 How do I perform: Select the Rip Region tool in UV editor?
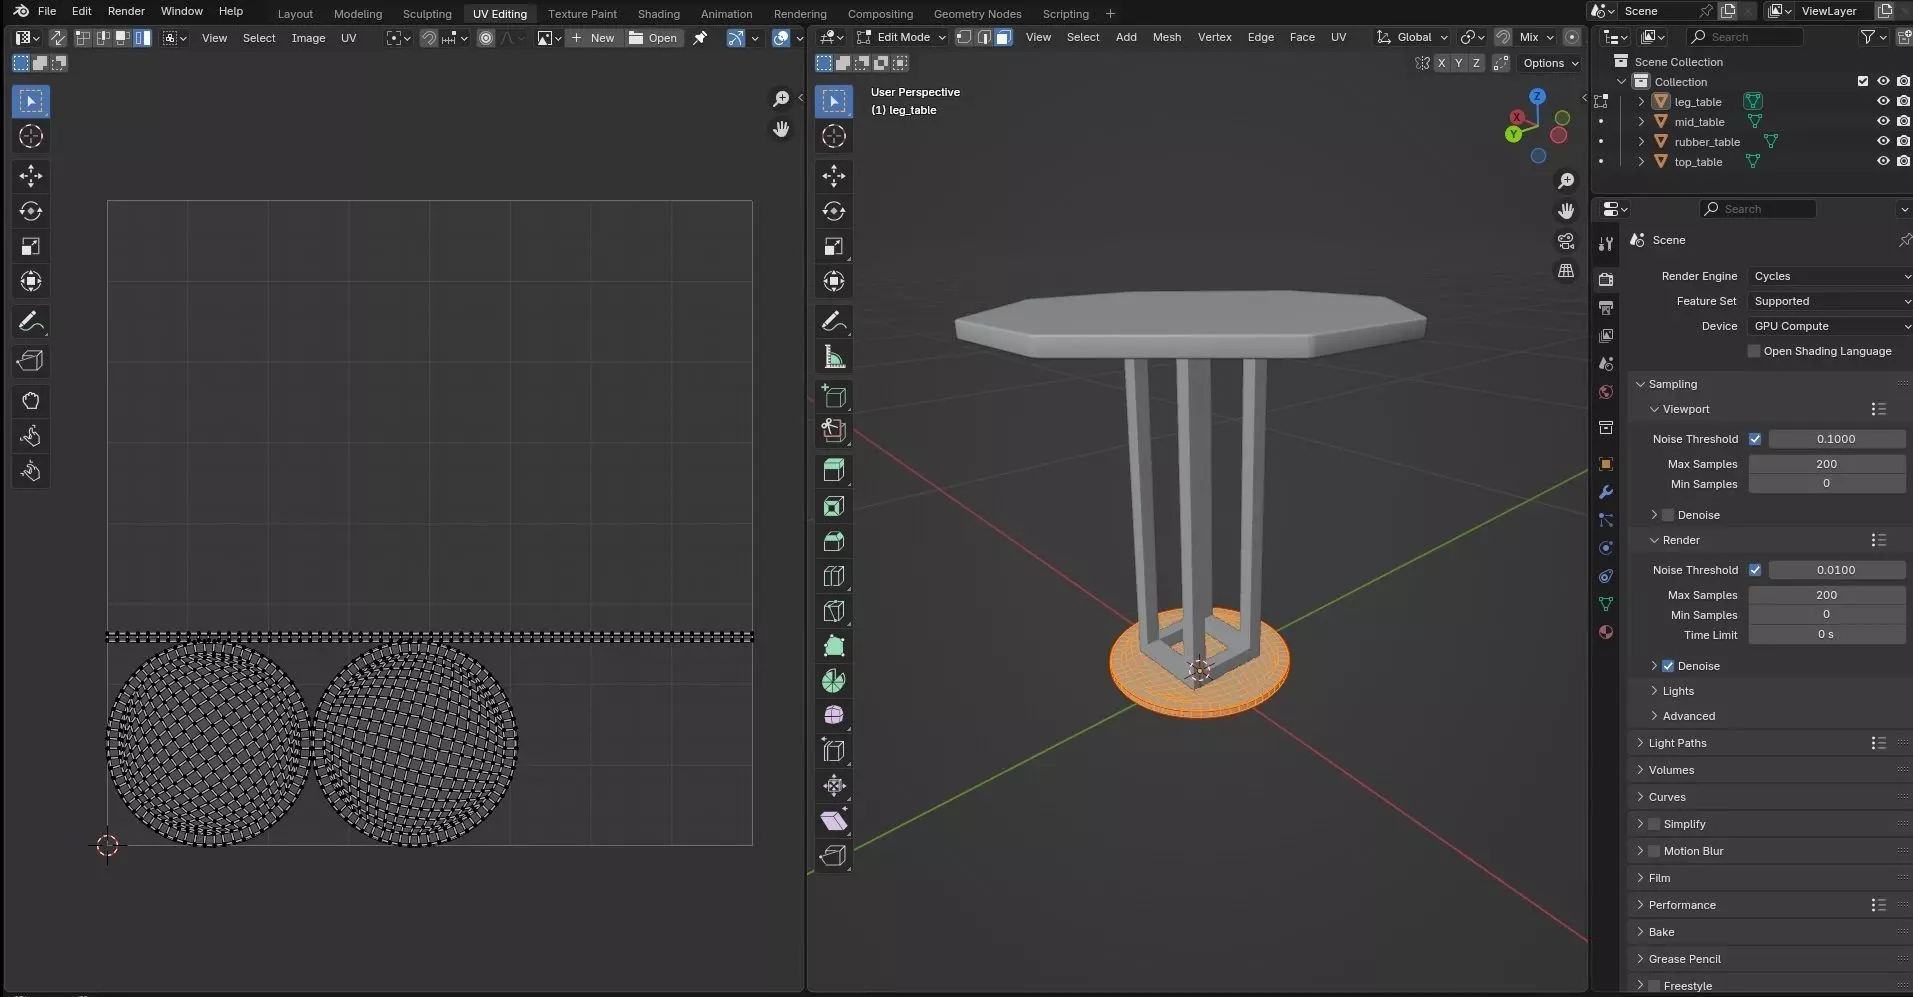pos(31,361)
